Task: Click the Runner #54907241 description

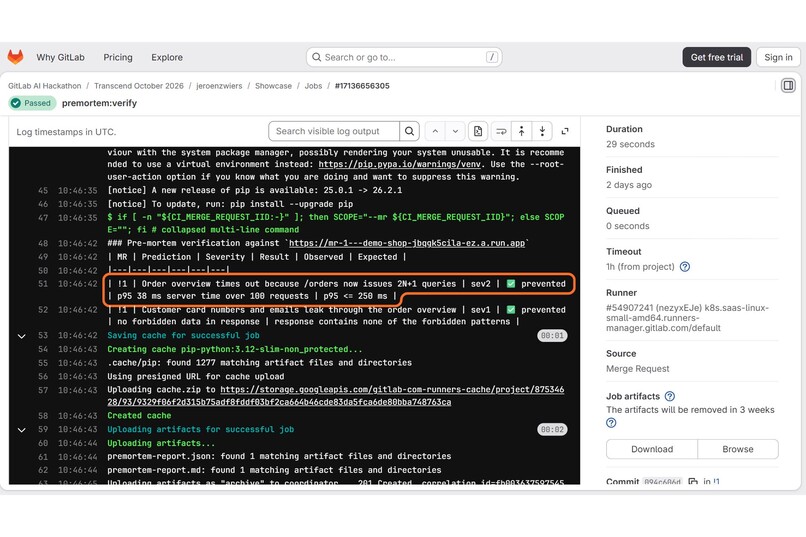Action: [687, 318]
